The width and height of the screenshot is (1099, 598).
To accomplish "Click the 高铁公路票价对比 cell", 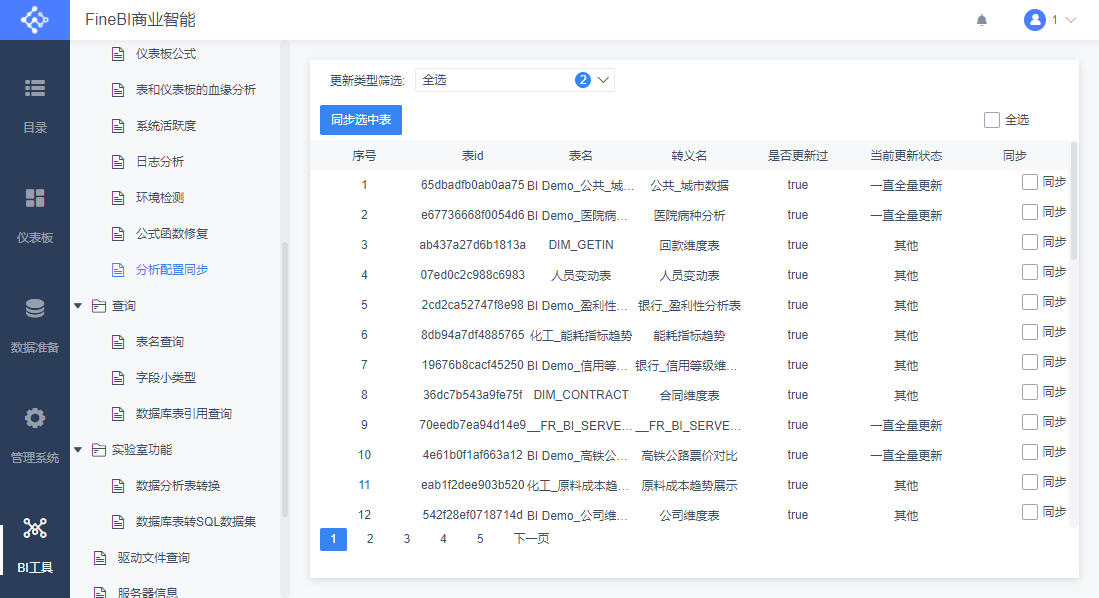I will point(689,456).
